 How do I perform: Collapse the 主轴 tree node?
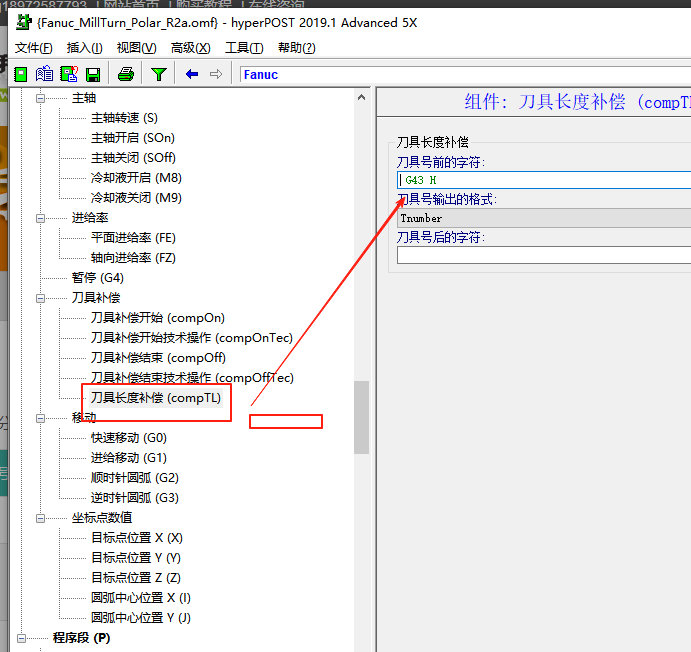[x=41, y=98]
